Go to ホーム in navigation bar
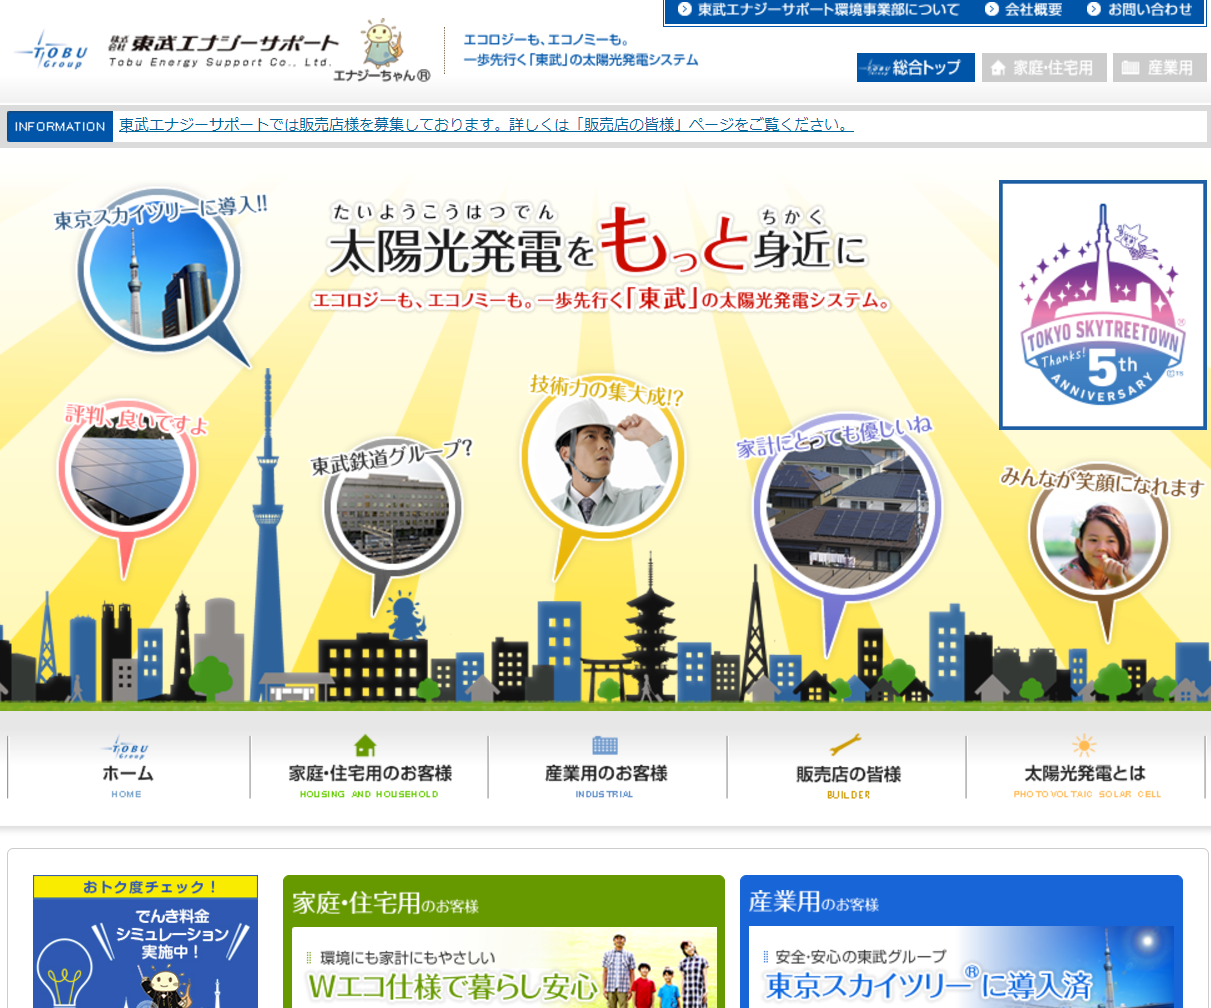This screenshot has width=1211, height=1008. coord(127,768)
